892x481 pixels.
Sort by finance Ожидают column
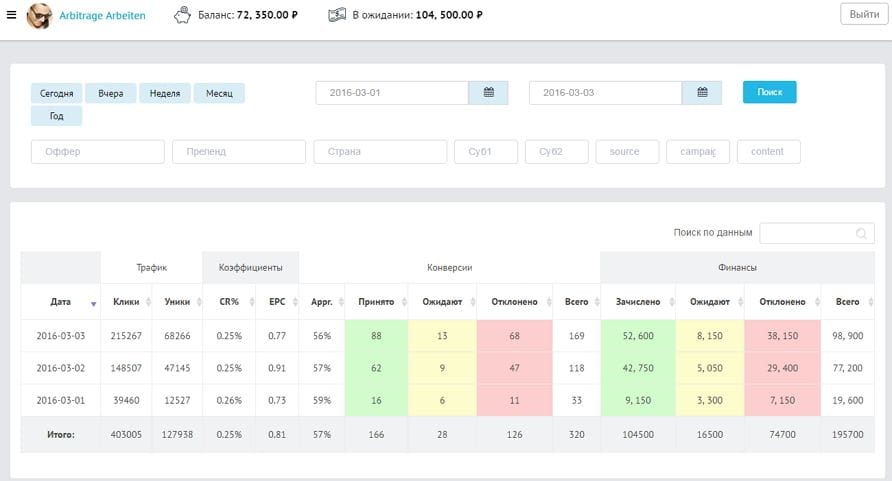click(x=710, y=302)
